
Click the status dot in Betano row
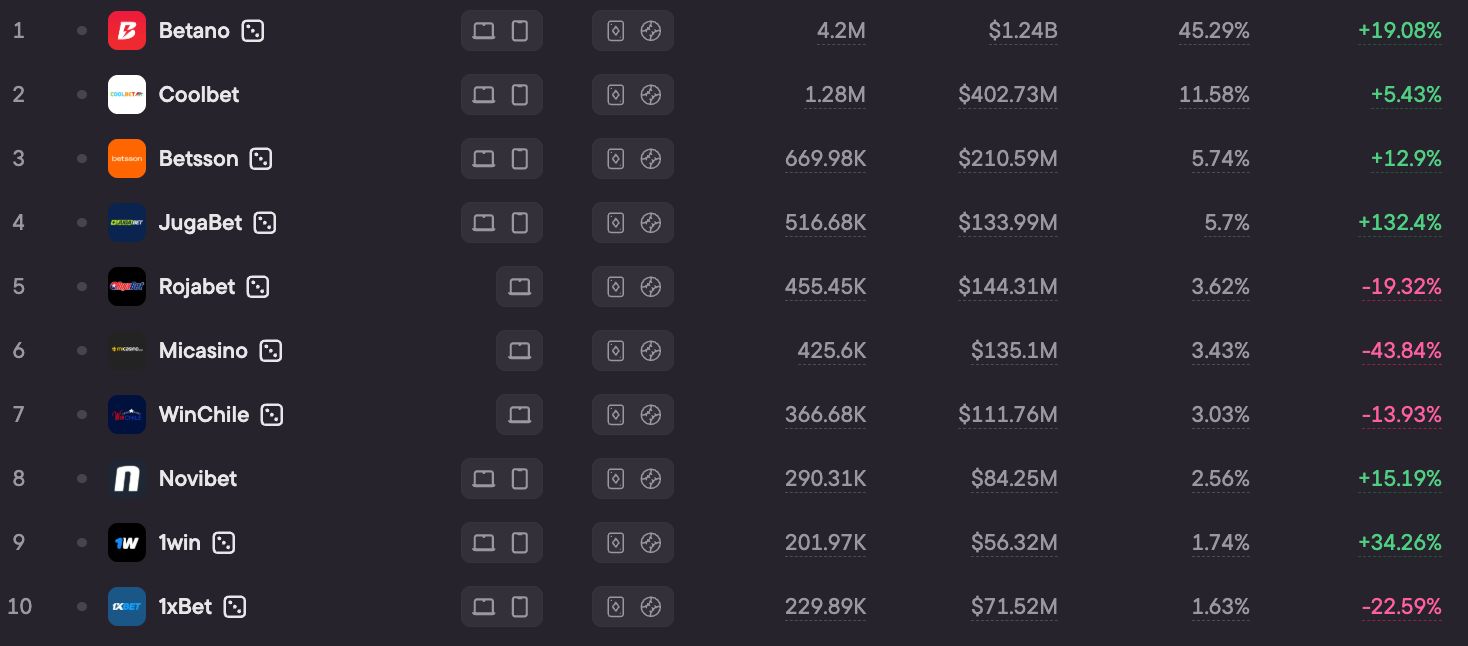[82, 31]
